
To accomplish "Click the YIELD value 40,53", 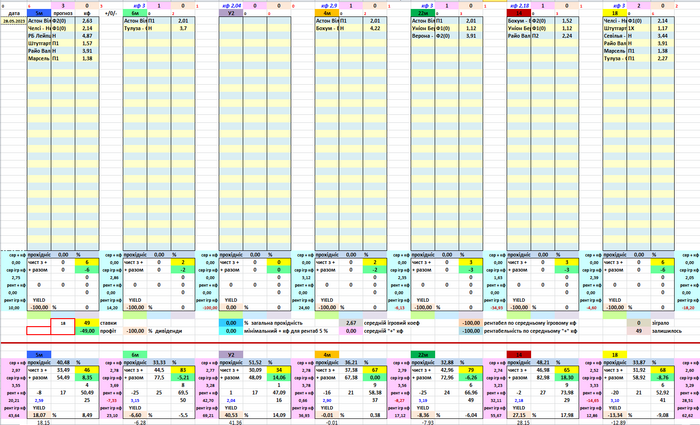I will click(x=231, y=415).
